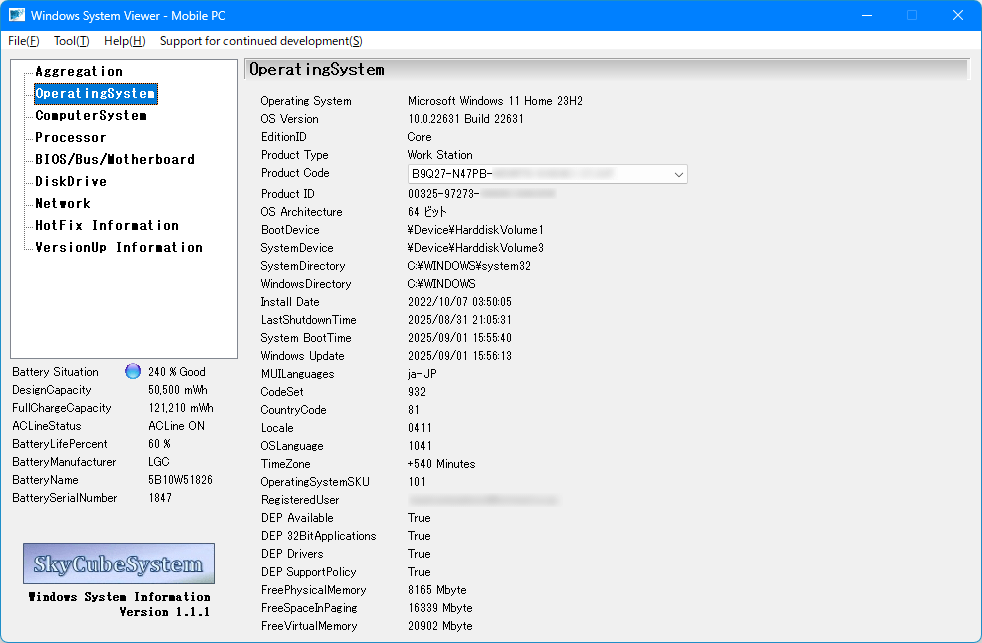Click BootDevice value ending HarddiskVolume1
Viewport: 982px width, 643px height.
(x=476, y=230)
